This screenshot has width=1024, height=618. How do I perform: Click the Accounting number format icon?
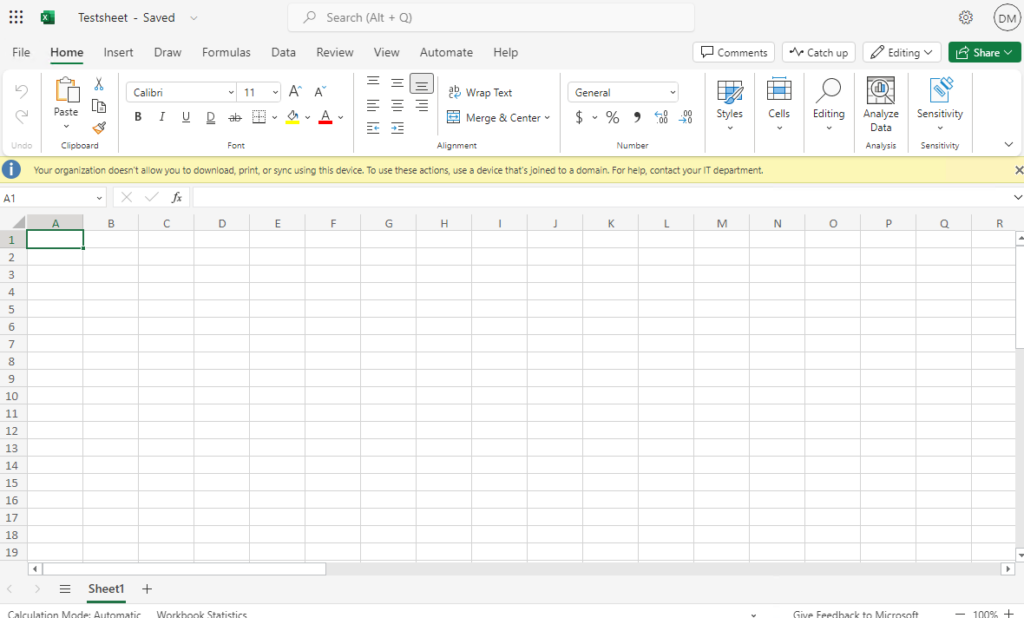point(582,117)
